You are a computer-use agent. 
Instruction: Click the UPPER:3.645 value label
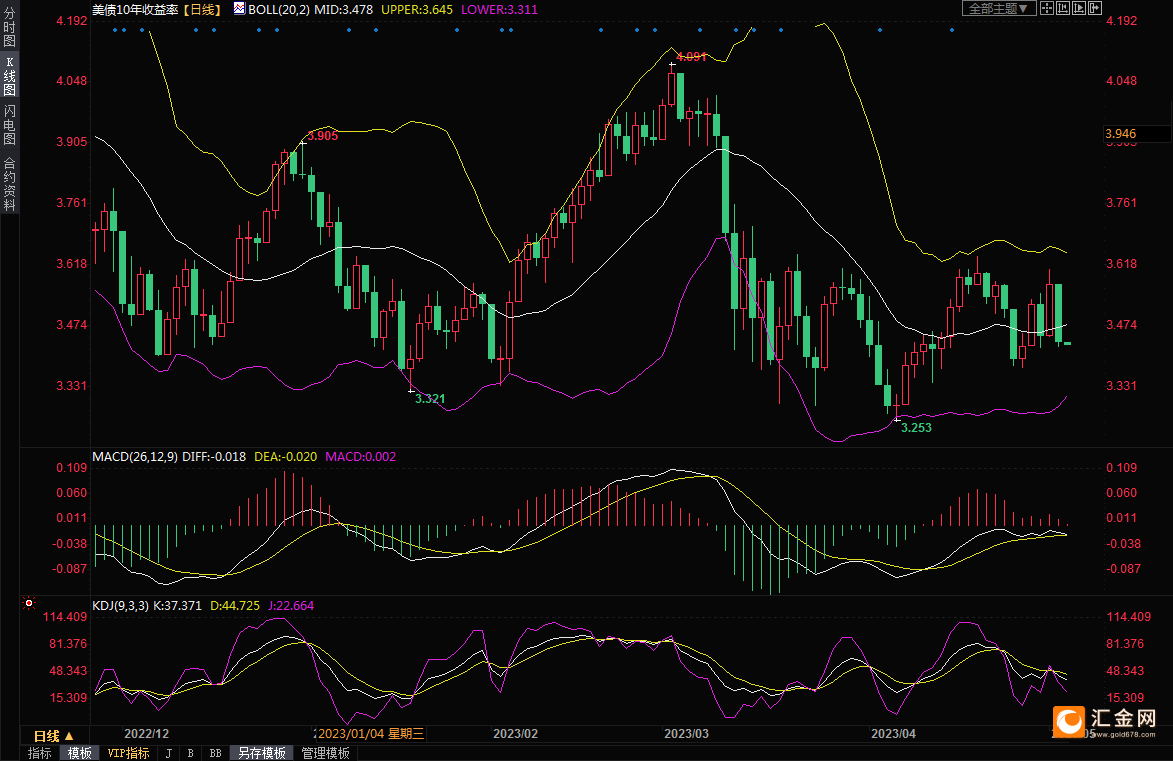click(417, 10)
